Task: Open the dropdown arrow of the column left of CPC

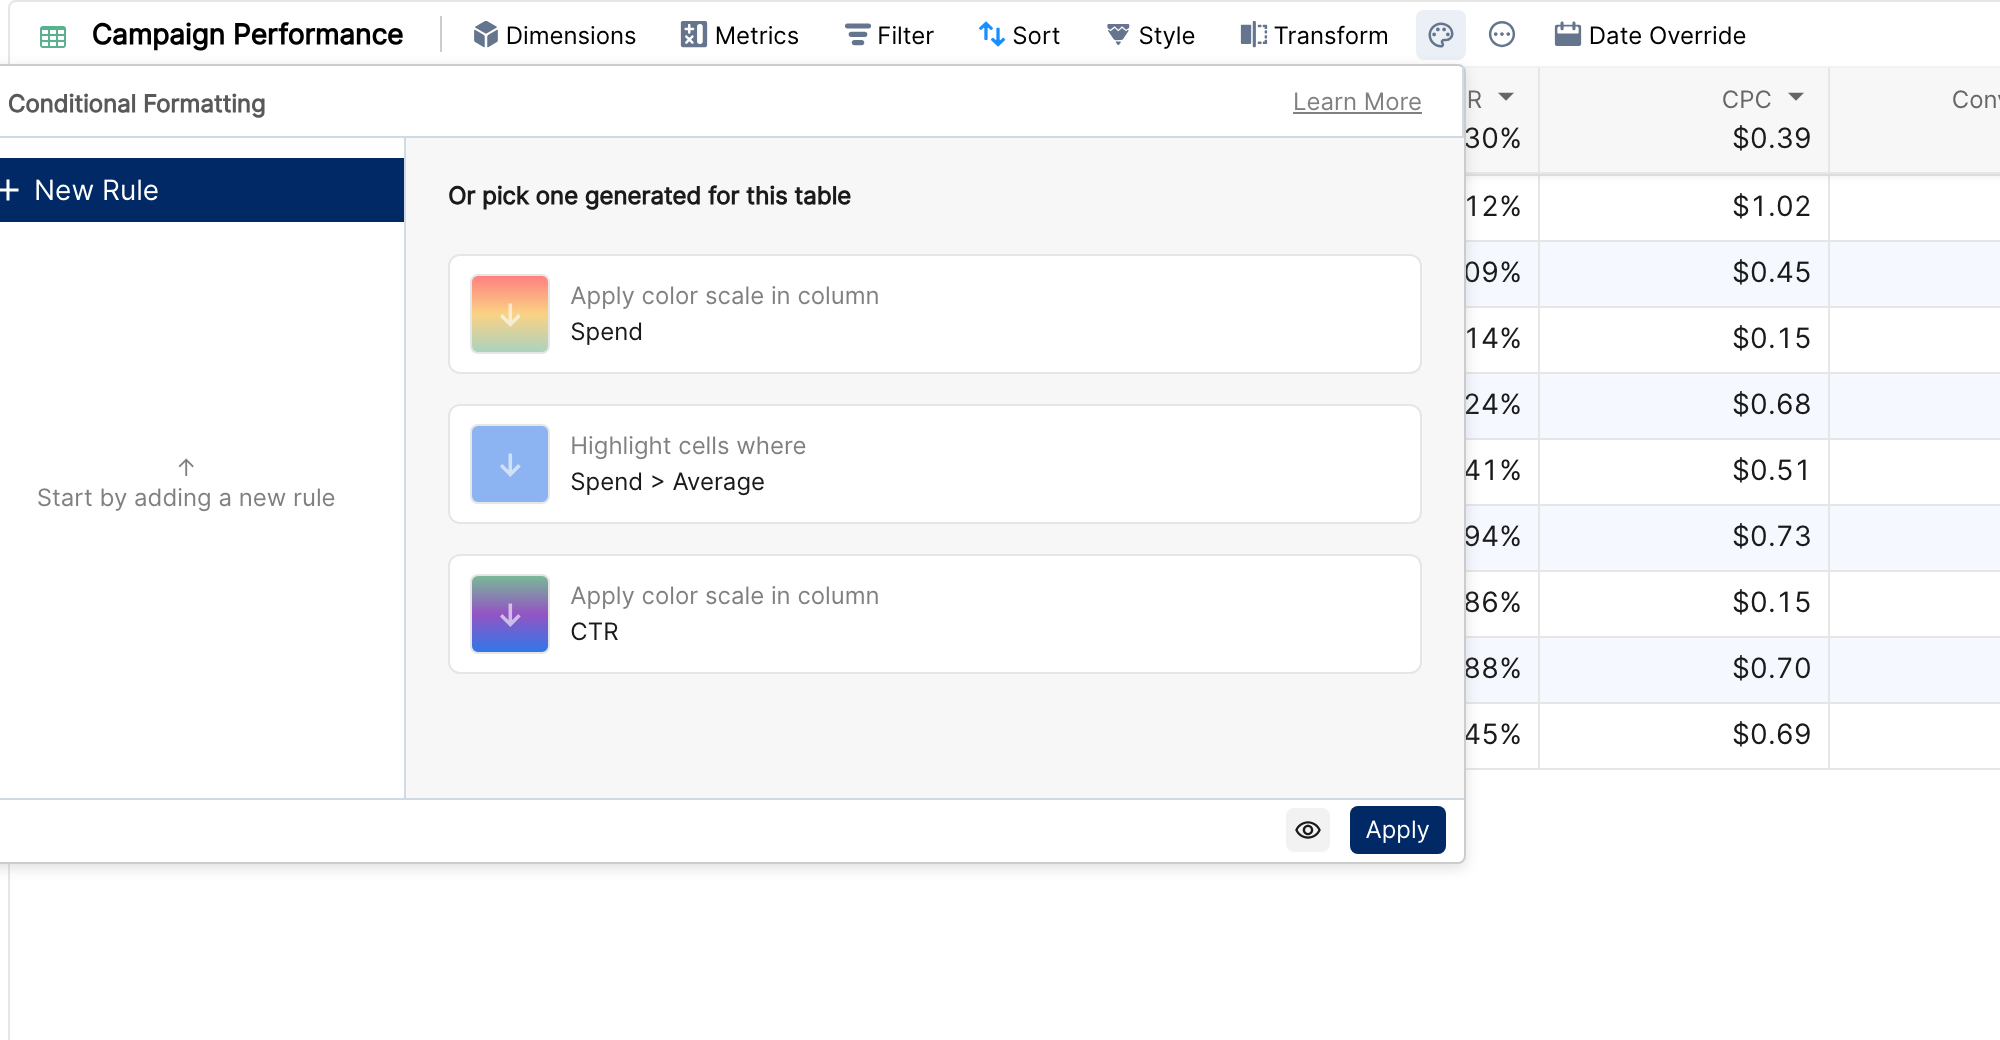Action: (1506, 98)
